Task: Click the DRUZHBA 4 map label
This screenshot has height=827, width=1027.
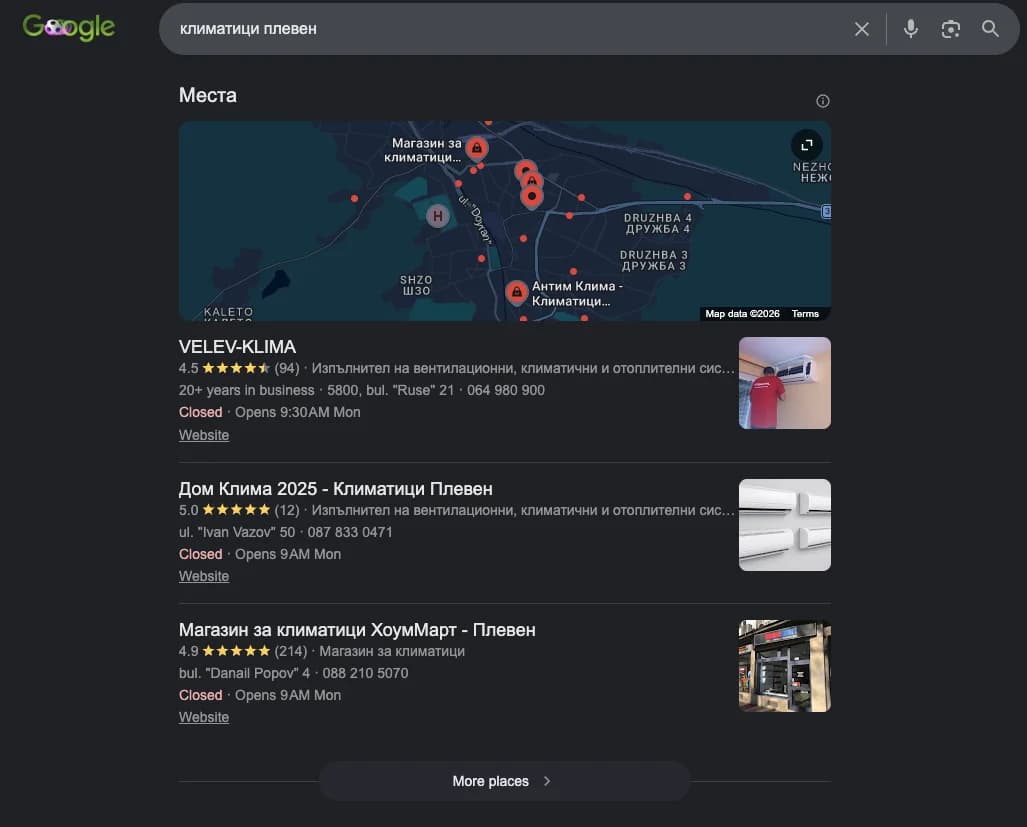Action: click(x=658, y=223)
